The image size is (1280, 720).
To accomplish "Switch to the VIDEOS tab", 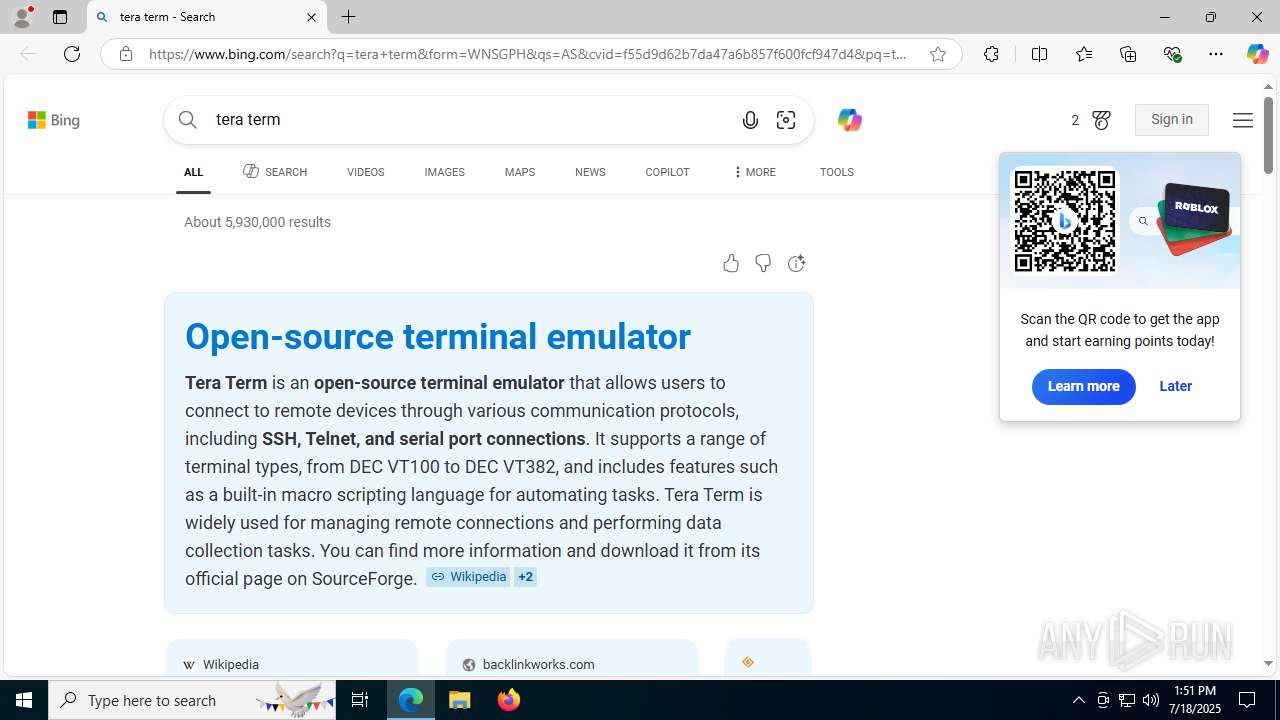I will 365,172.
